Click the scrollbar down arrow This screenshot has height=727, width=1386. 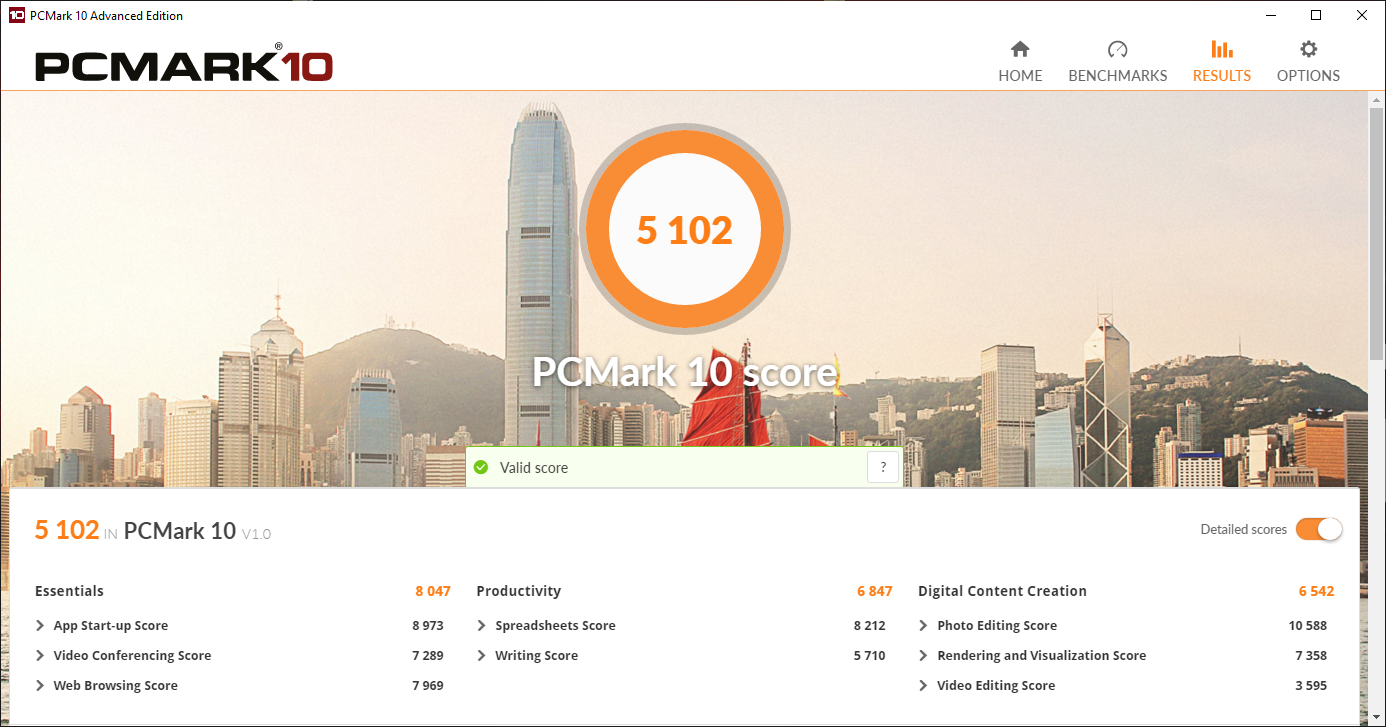pos(1377,717)
